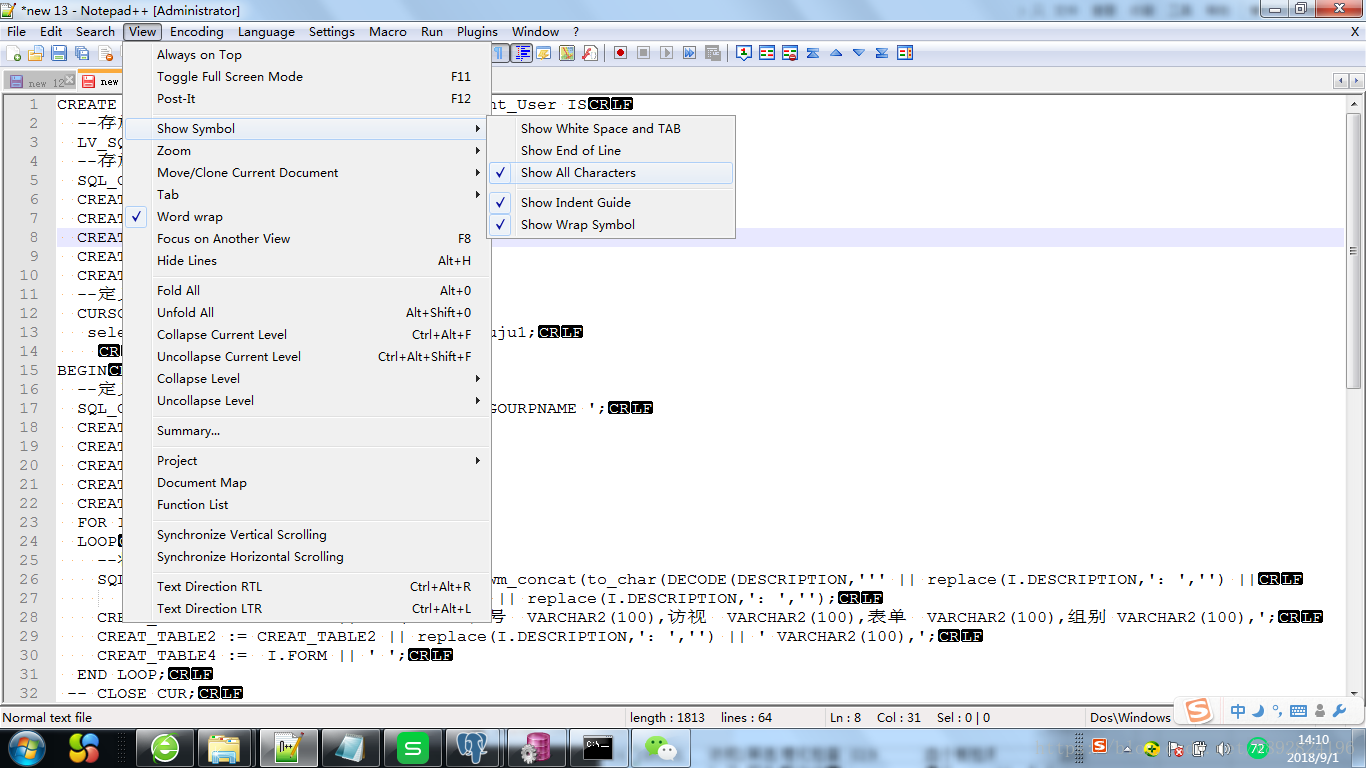The image size is (1366, 768).
Task: Enable Show White Space and TAB
Action: [x=611, y=128]
